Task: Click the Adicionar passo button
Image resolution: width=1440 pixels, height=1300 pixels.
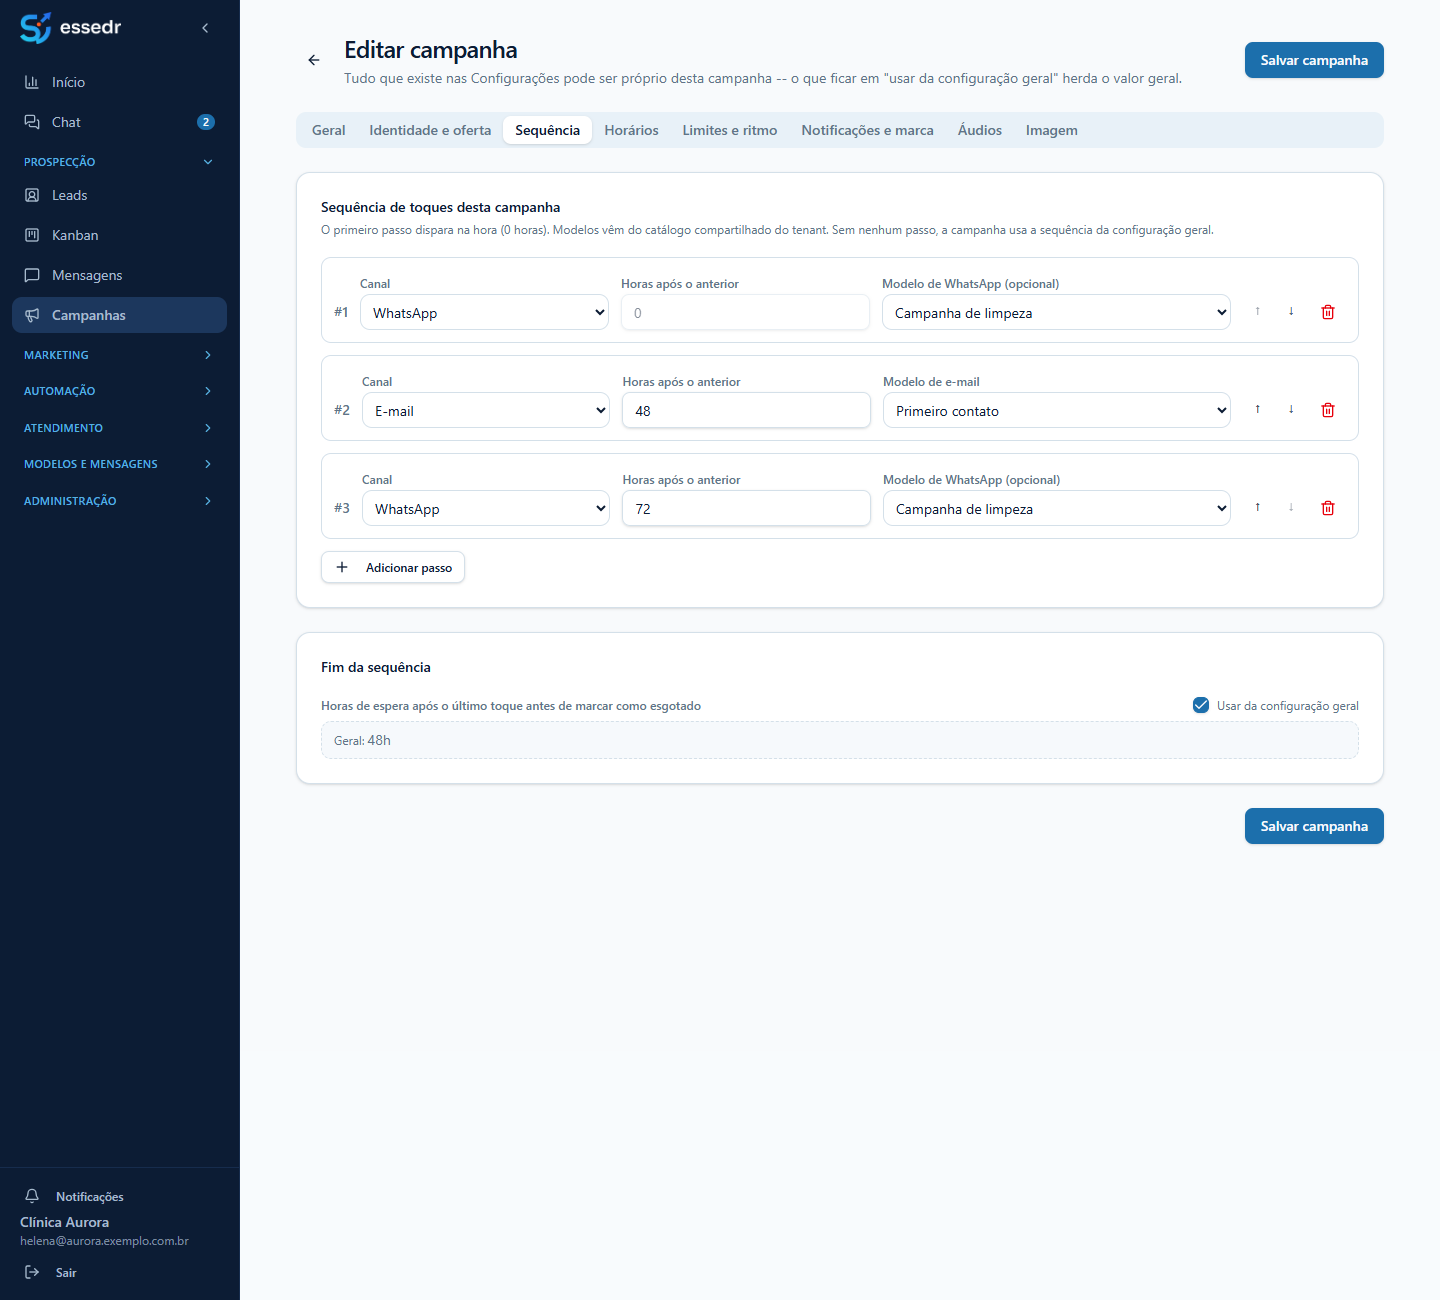Action: click(393, 567)
